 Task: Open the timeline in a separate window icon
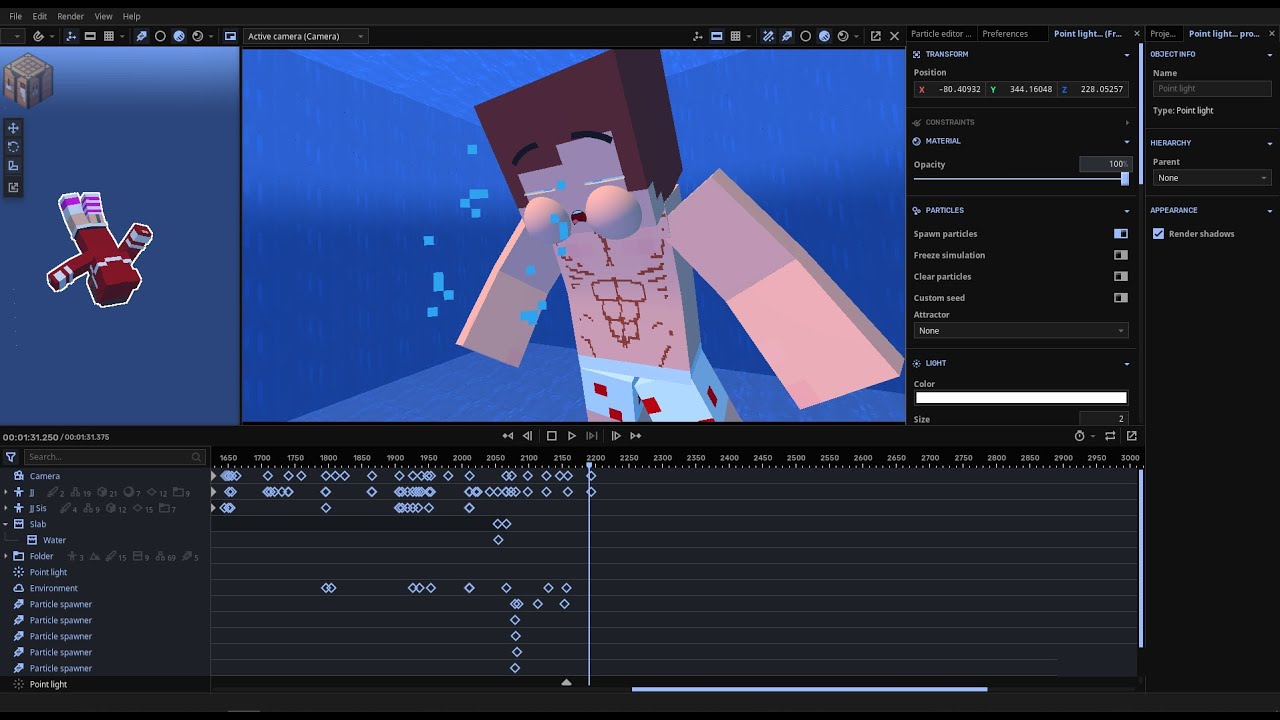click(x=1132, y=436)
